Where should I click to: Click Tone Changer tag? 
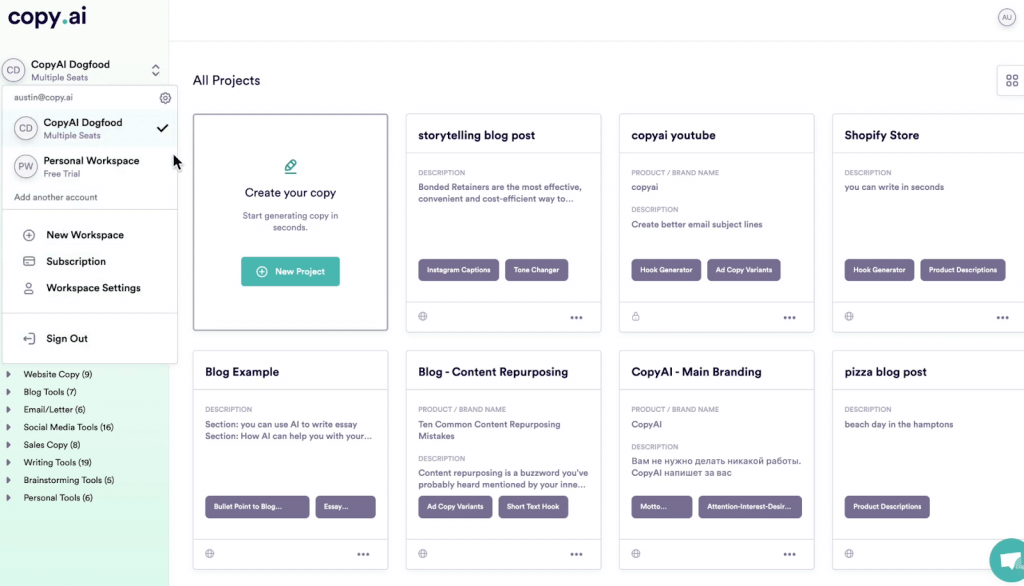(536, 270)
